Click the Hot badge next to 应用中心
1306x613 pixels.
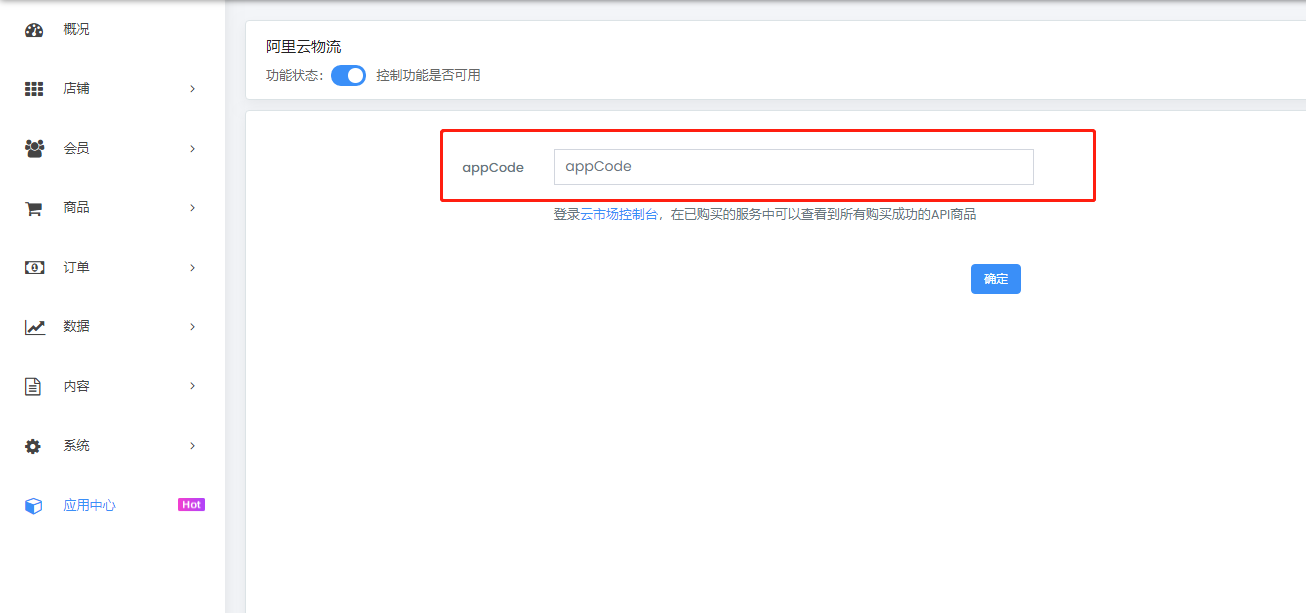pos(191,504)
